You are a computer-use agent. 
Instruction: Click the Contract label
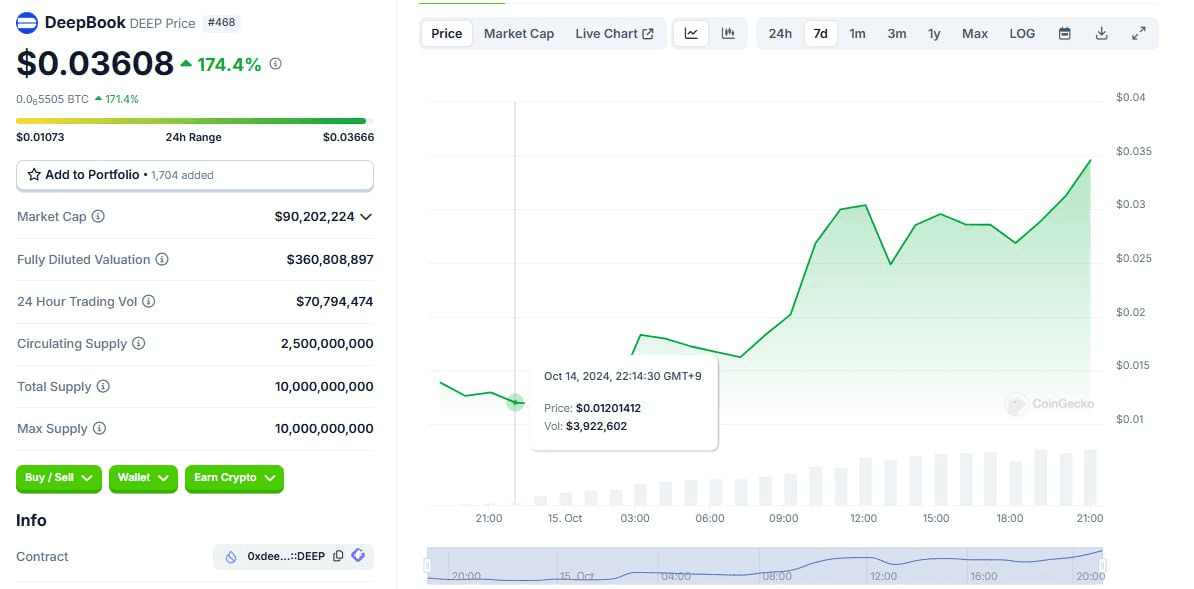(43, 556)
